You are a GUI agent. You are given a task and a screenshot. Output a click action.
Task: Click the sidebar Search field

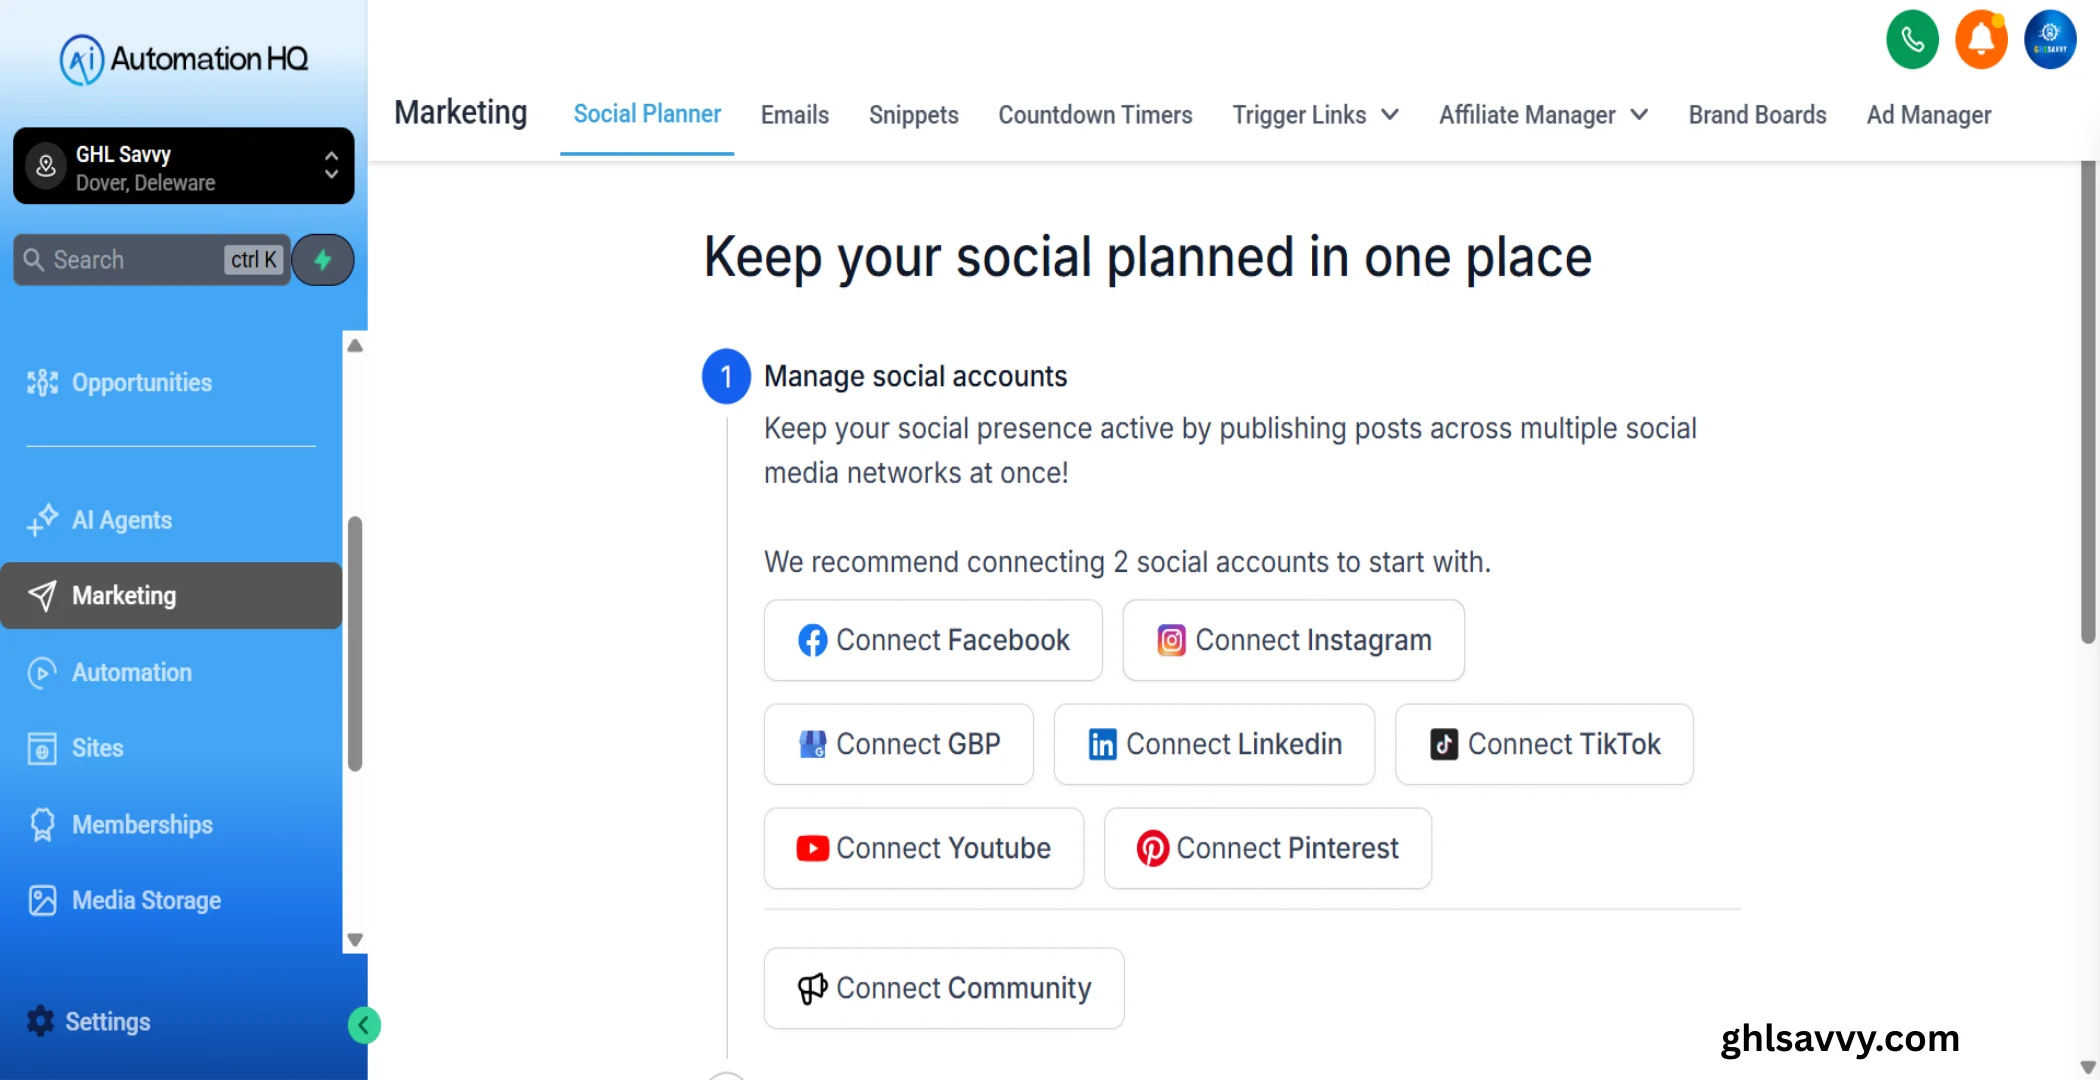(152, 260)
